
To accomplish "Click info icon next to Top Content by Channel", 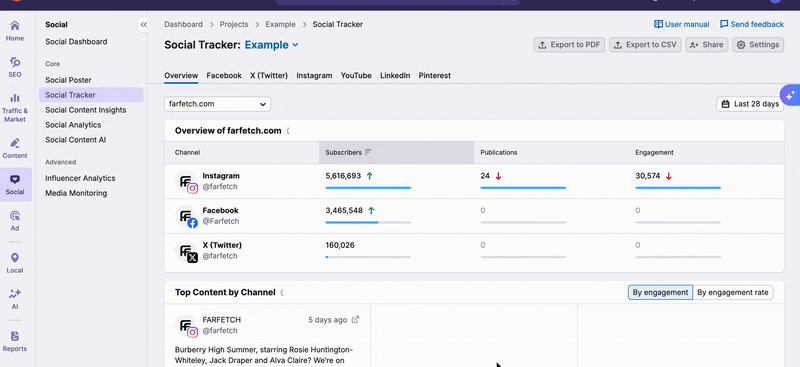I will pyautogui.click(x=282, y=292).
